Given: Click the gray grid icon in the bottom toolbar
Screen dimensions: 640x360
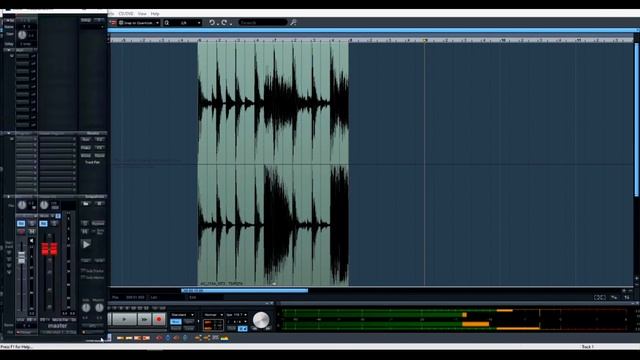Looking at the screenshot, I should tap(215, 338).
